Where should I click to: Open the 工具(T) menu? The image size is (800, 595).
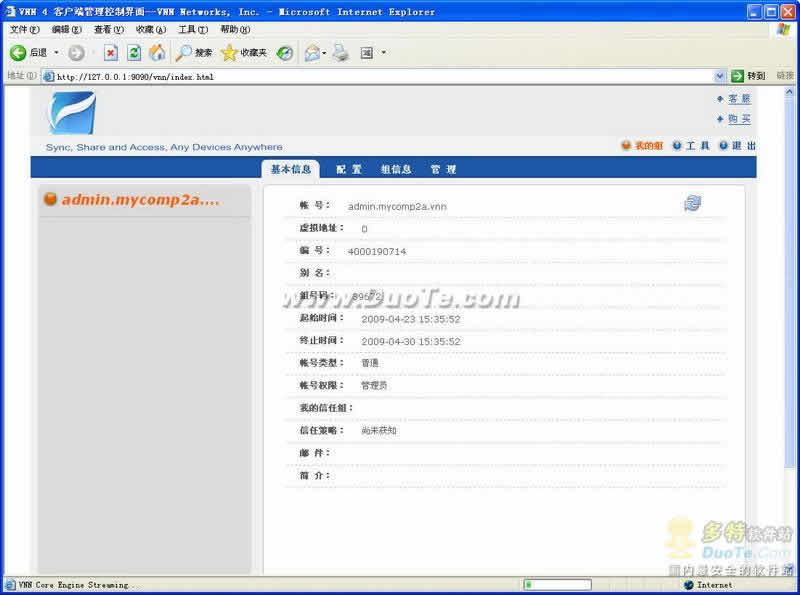click(193, 30)
